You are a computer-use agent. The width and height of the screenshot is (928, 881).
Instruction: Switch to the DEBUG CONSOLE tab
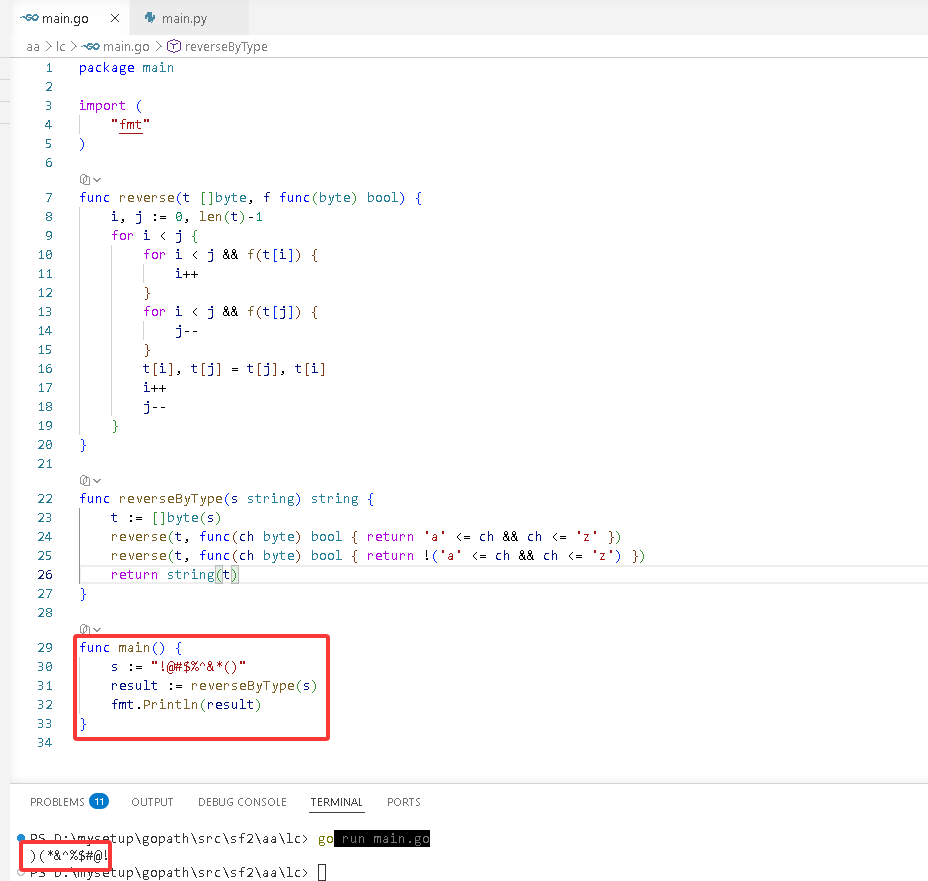[242, 802]
